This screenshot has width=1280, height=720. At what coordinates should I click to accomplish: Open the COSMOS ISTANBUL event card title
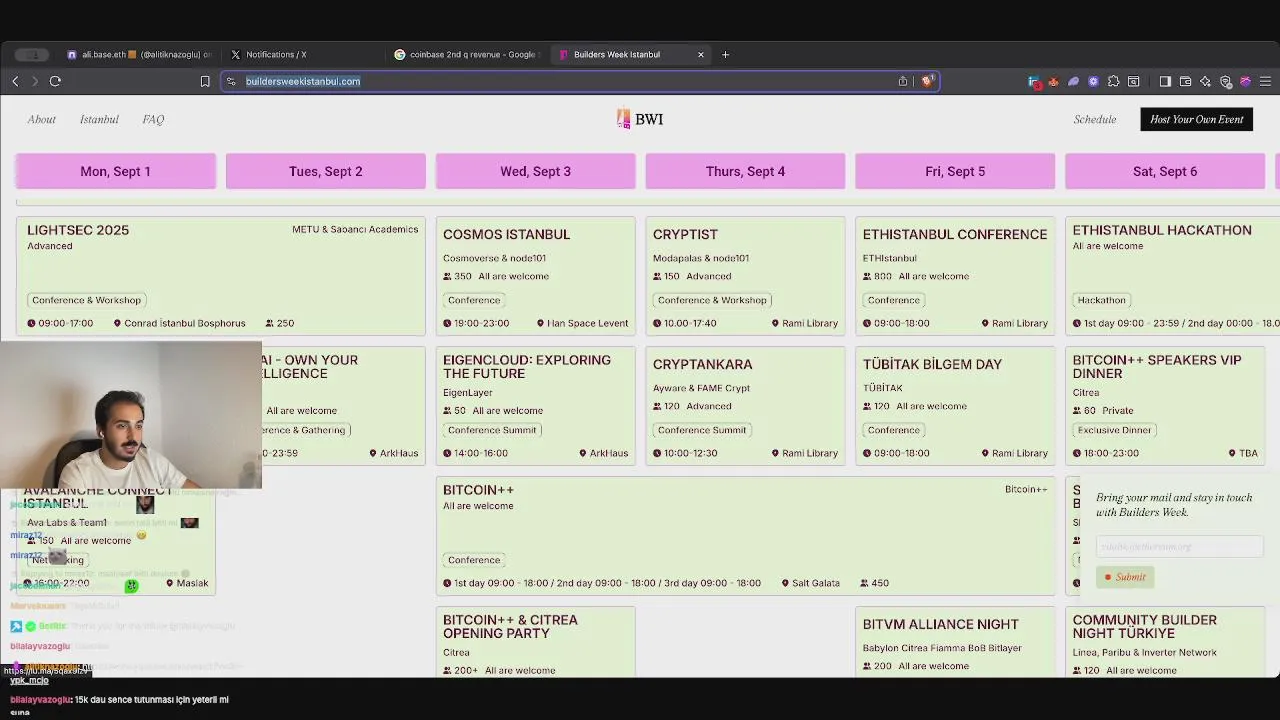(506, 234)
